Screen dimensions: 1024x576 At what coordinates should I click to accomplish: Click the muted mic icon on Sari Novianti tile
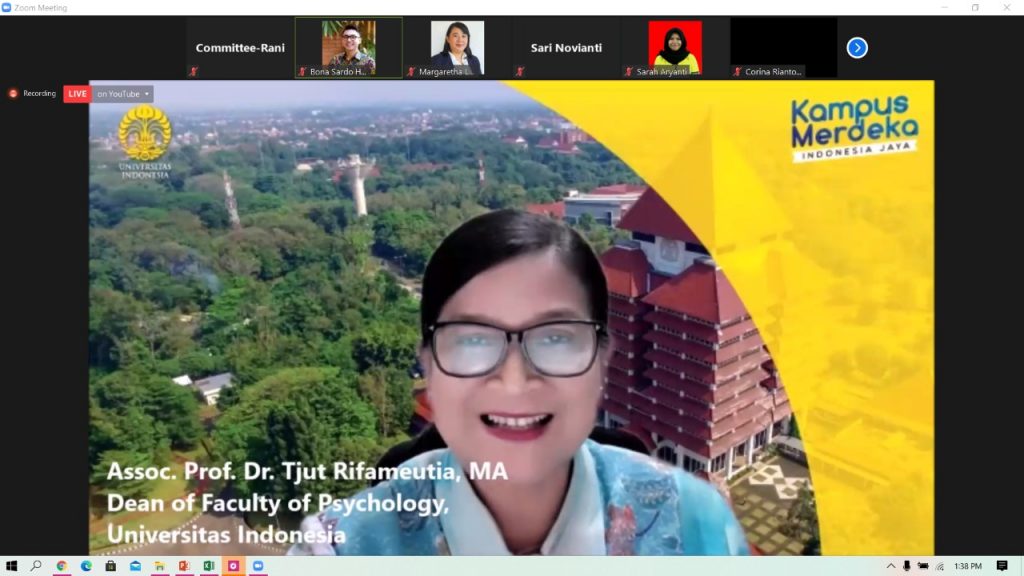tap(520, 72)
